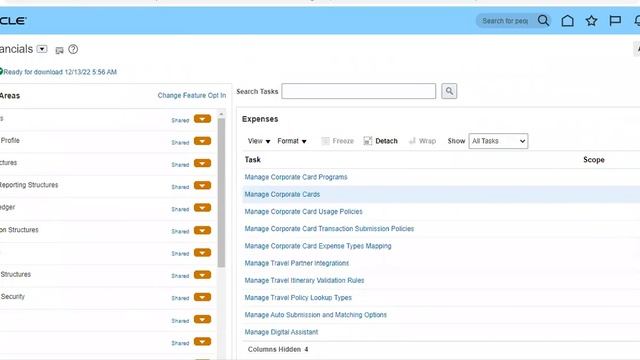Open Manage Travel Policy Lookup Types
Image resolution: width=640 pixels, height=360 pixels.
coord(298,298)
